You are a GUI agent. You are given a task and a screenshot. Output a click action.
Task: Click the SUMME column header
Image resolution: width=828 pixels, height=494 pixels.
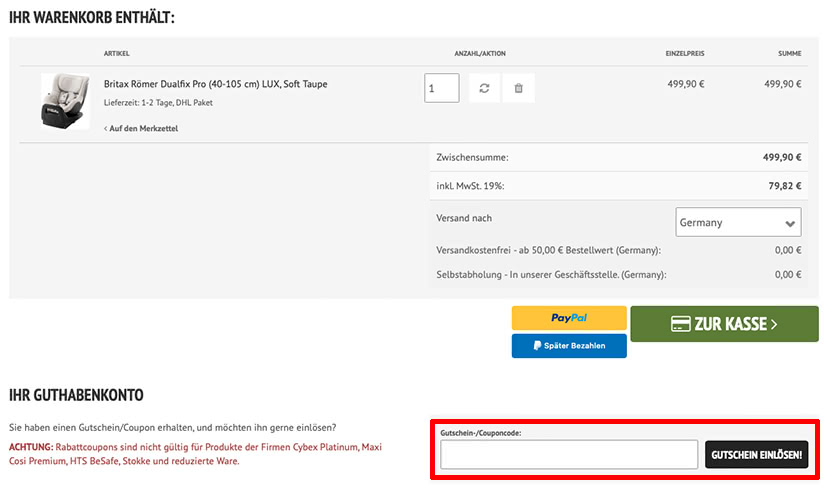click(x=789, y=53)
